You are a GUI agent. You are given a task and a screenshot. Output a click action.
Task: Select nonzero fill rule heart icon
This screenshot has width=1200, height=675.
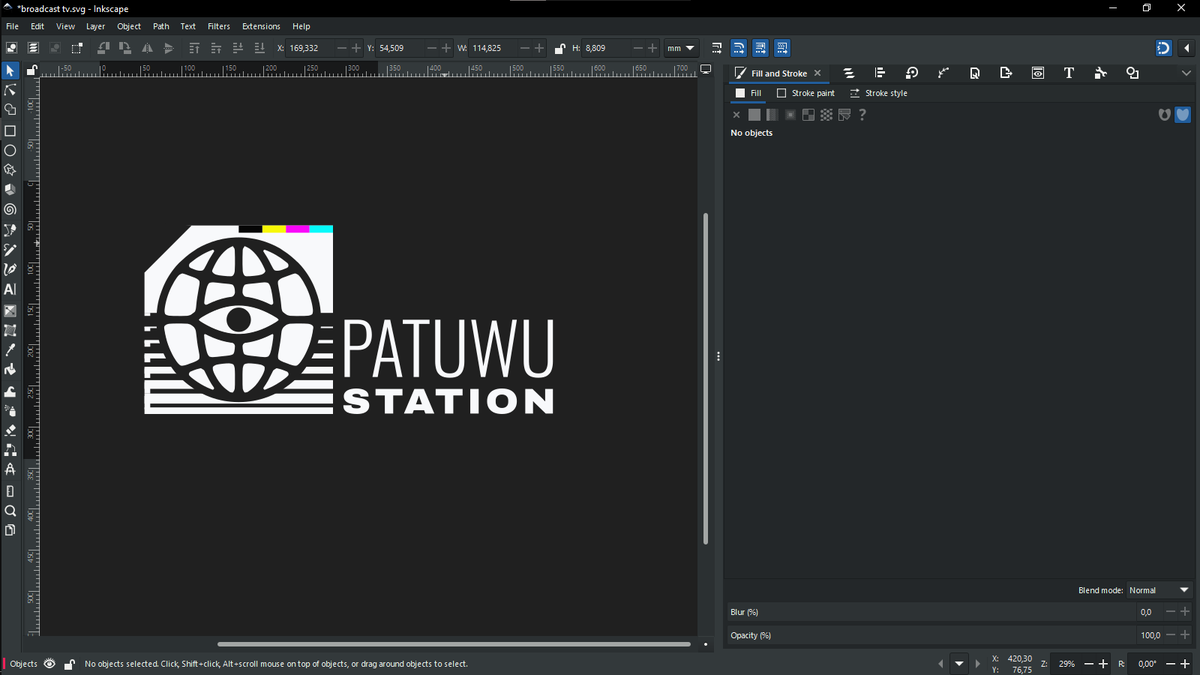1182,115
